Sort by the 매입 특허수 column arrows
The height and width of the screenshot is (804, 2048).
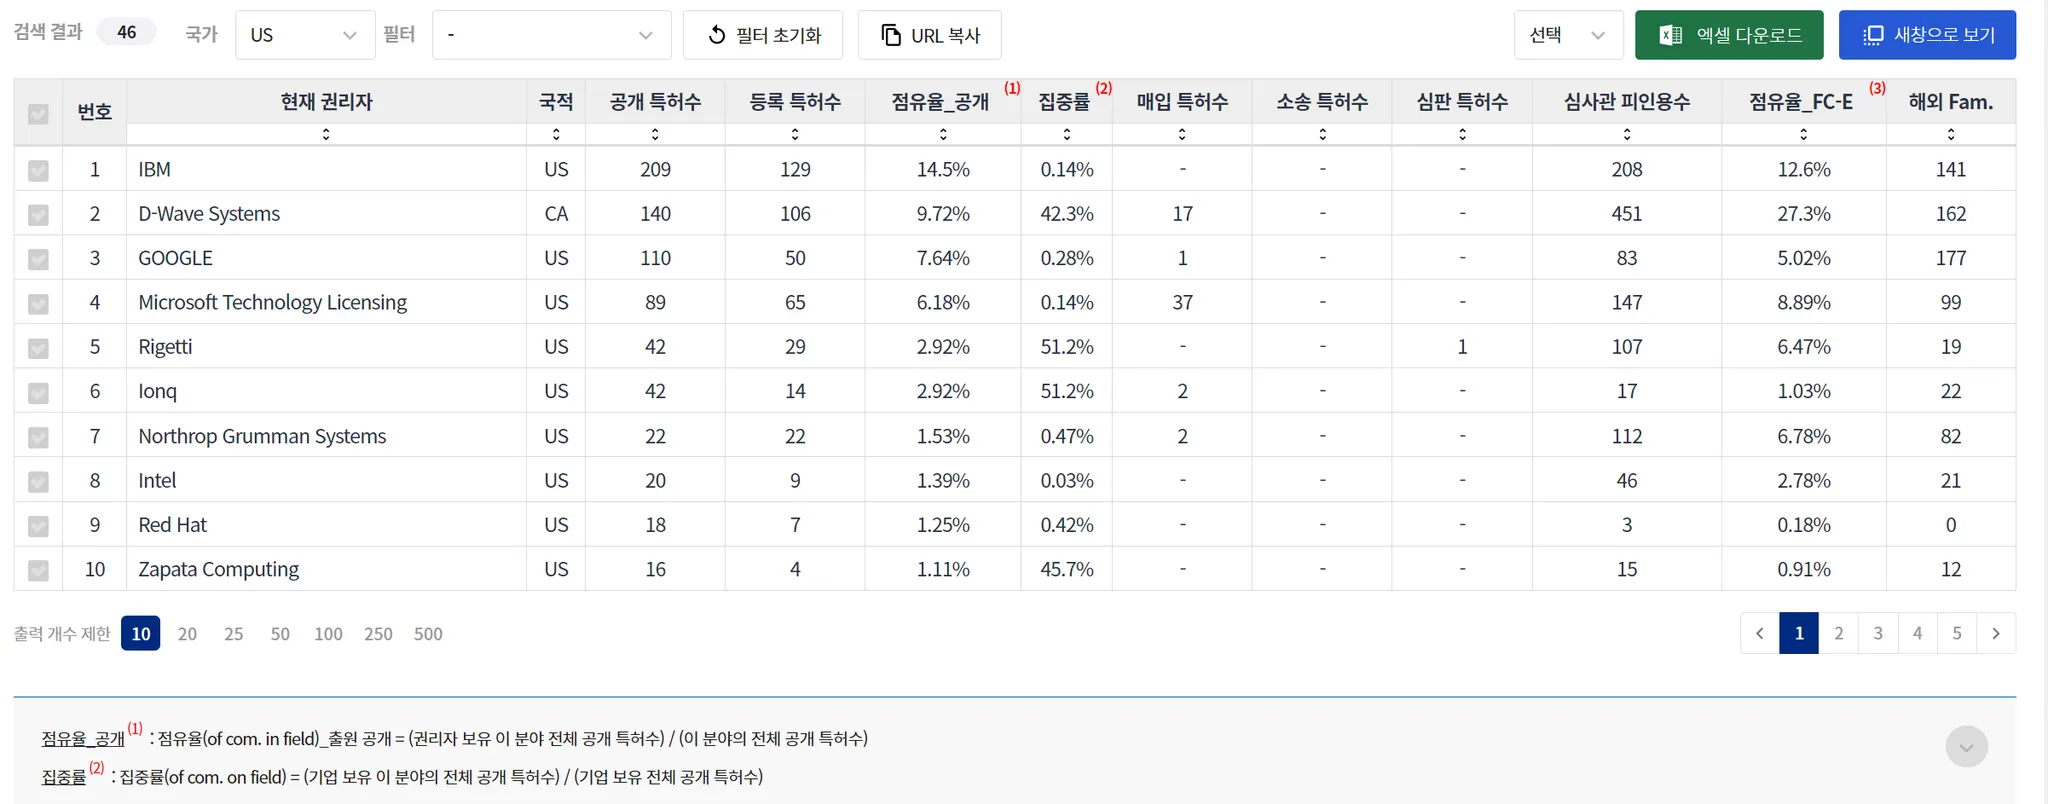1182,134
